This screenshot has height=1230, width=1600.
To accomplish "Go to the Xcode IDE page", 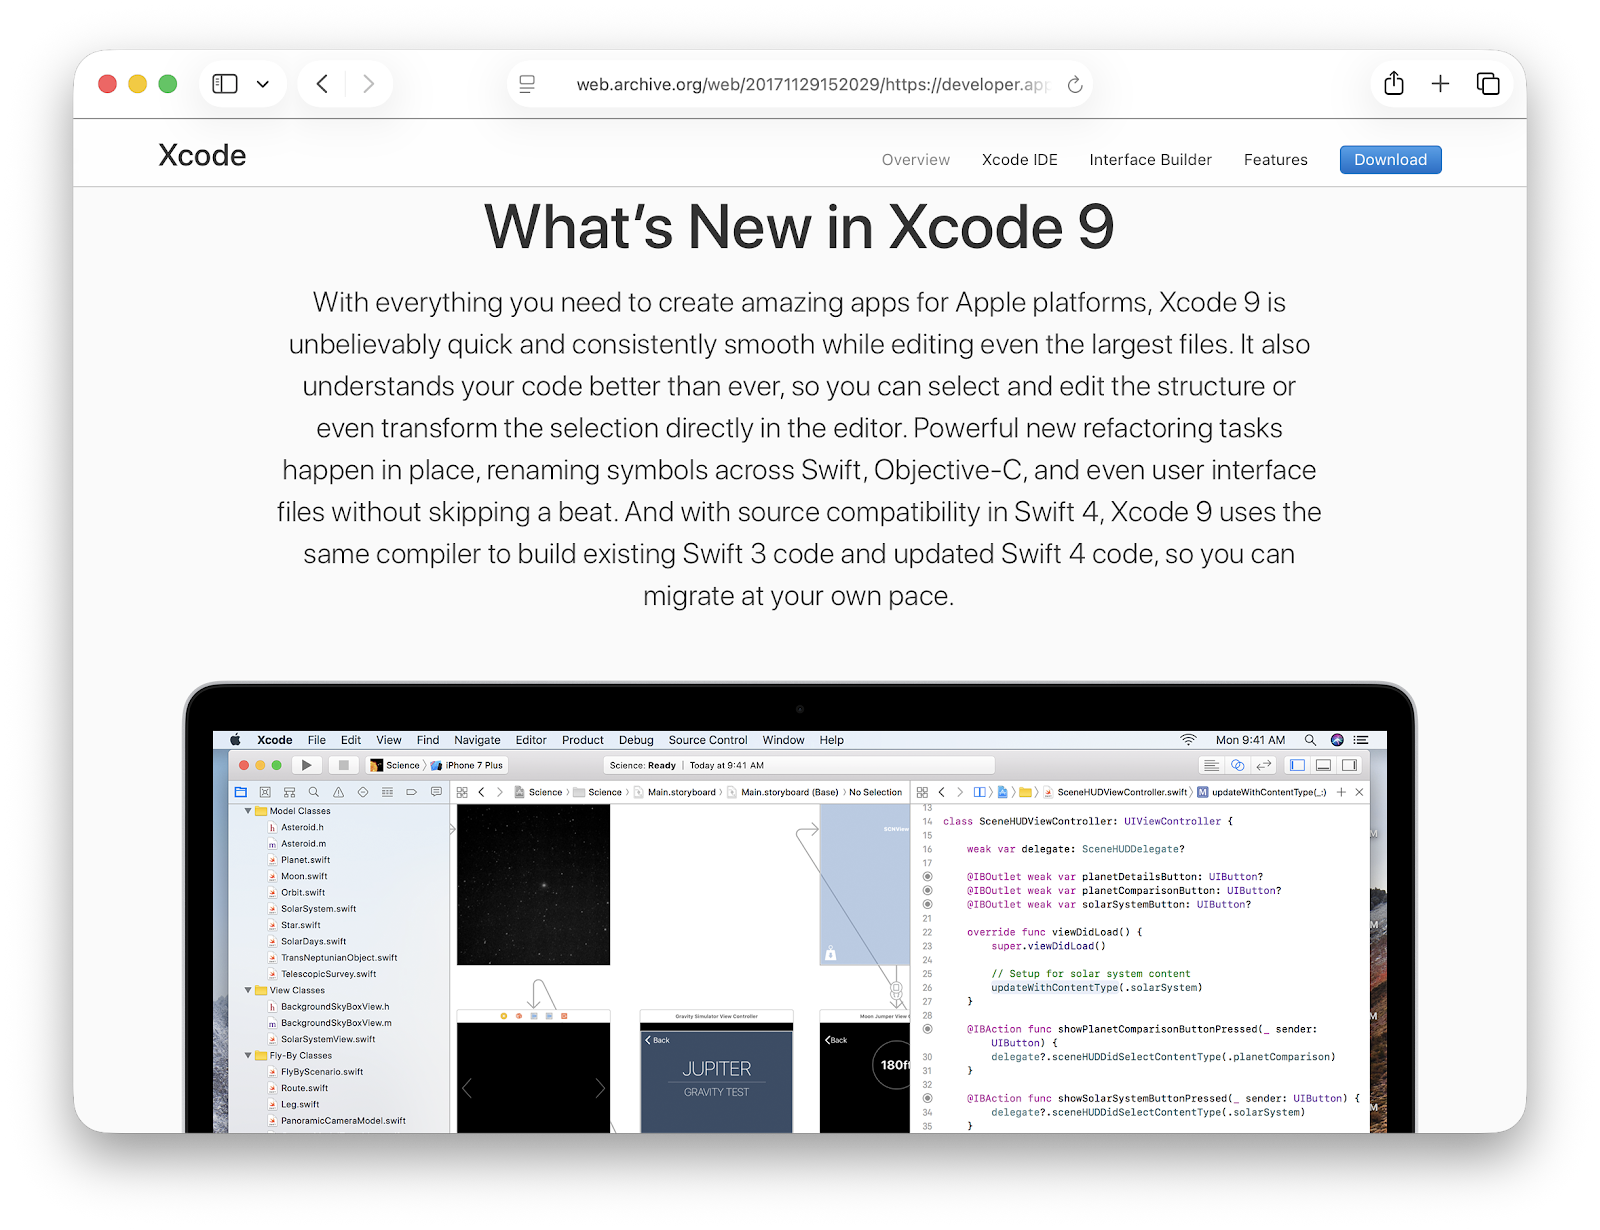I will click(1020, 160).
